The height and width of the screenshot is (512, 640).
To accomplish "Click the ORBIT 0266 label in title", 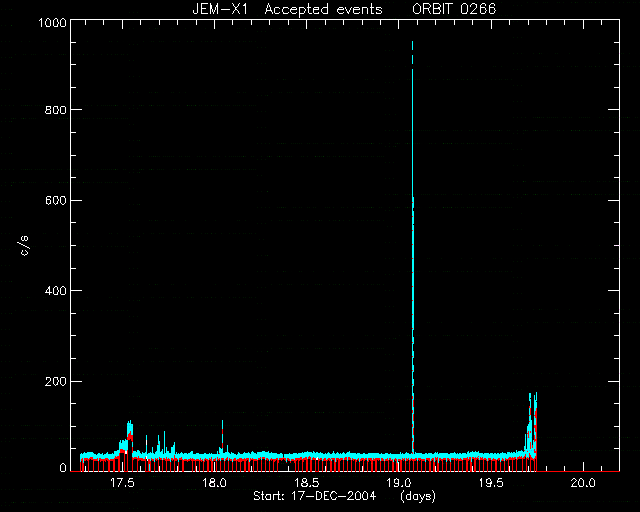I will pyautogui.click(x=454, y=9).
